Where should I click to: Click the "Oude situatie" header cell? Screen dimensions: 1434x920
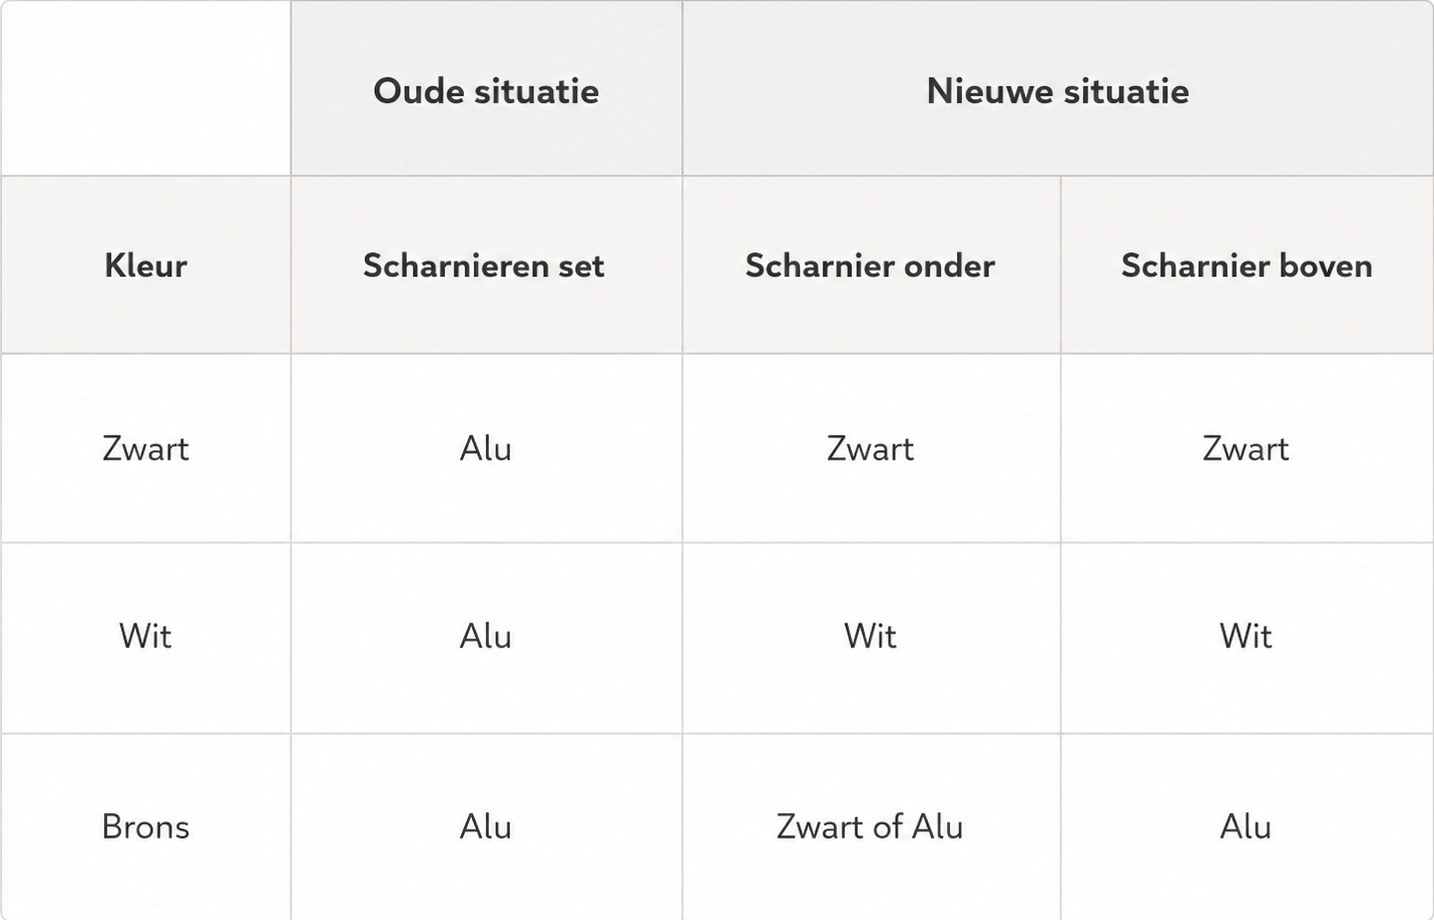(x=486, y=90)
